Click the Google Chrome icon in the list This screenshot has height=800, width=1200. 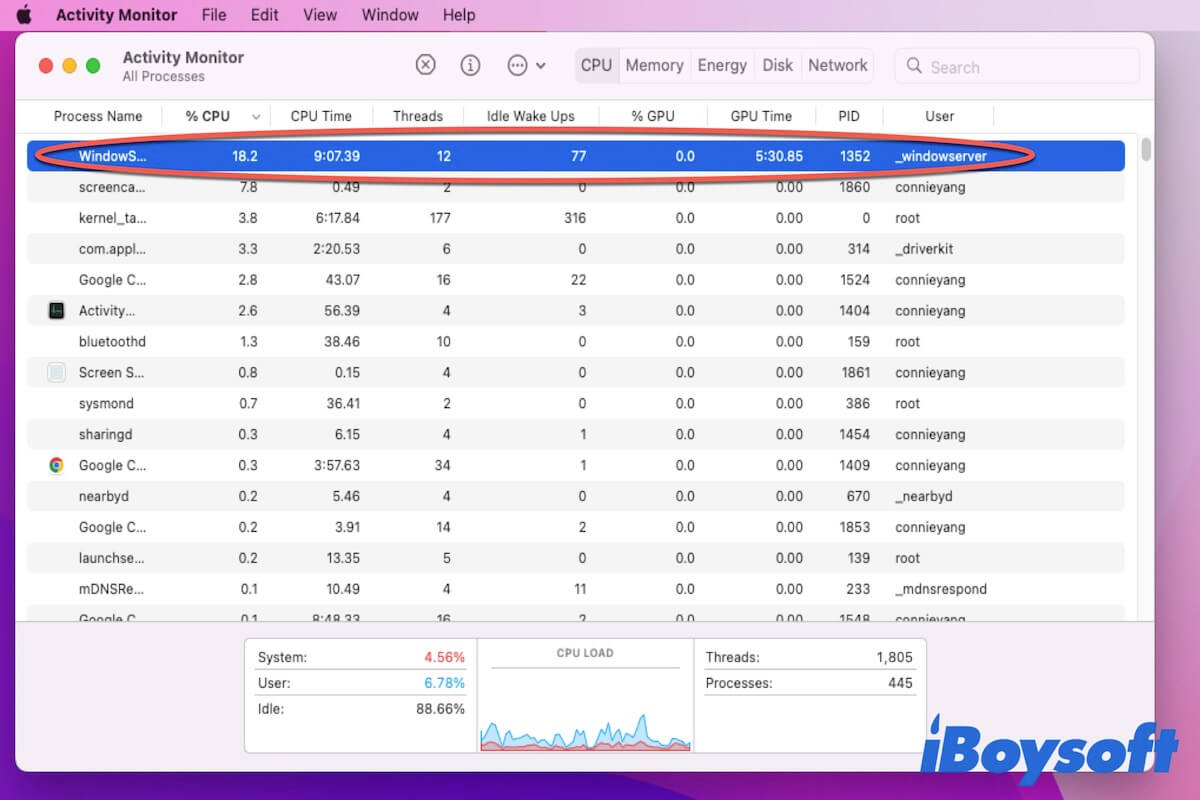pos(57,465)
